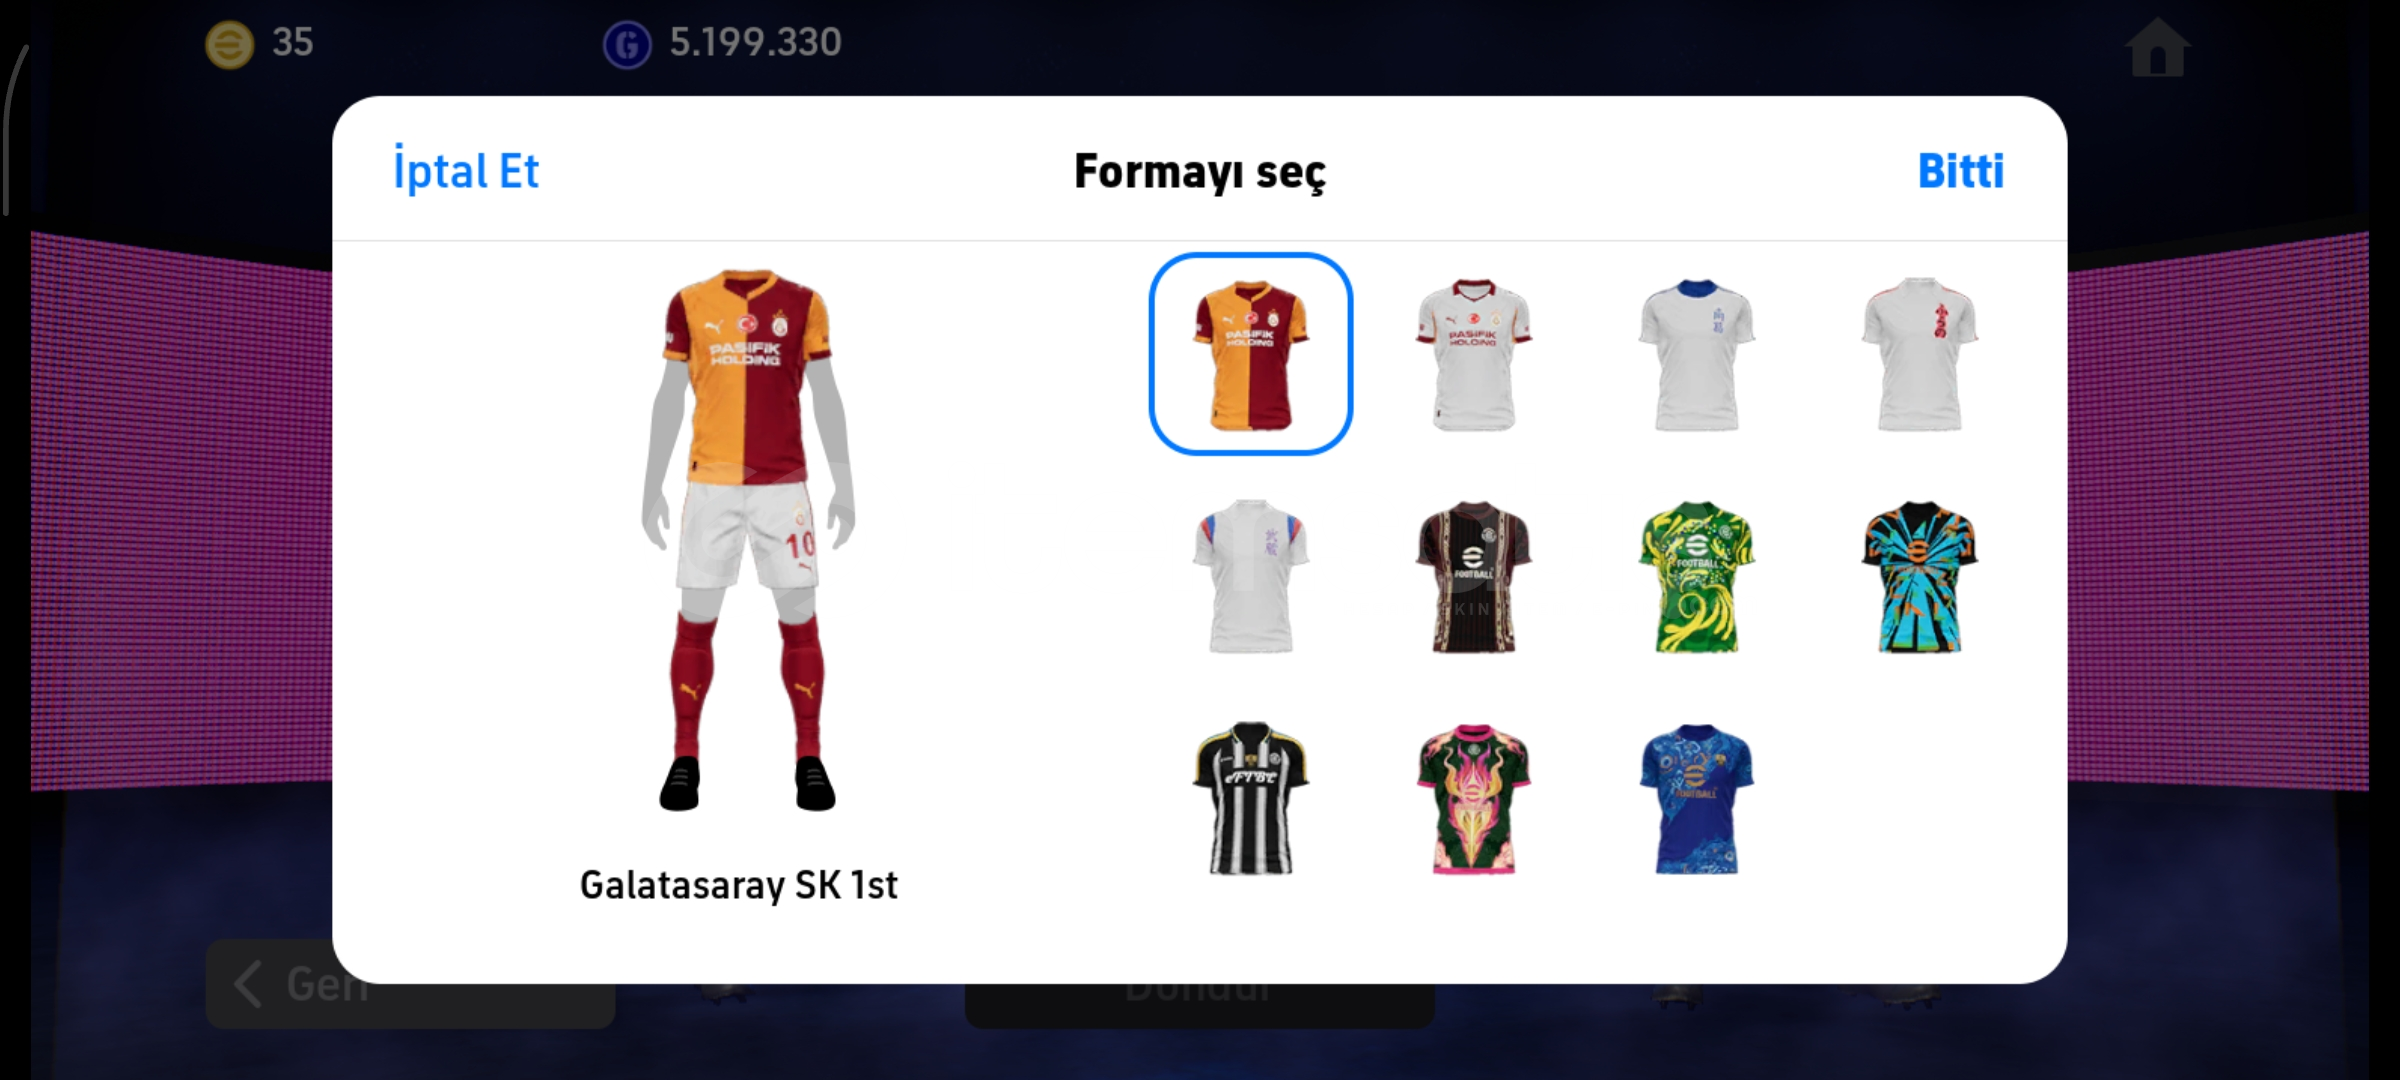Click the large kit preview mannequin
The width and height of the screenshot is (2400, 1080).
coord(747,540)
